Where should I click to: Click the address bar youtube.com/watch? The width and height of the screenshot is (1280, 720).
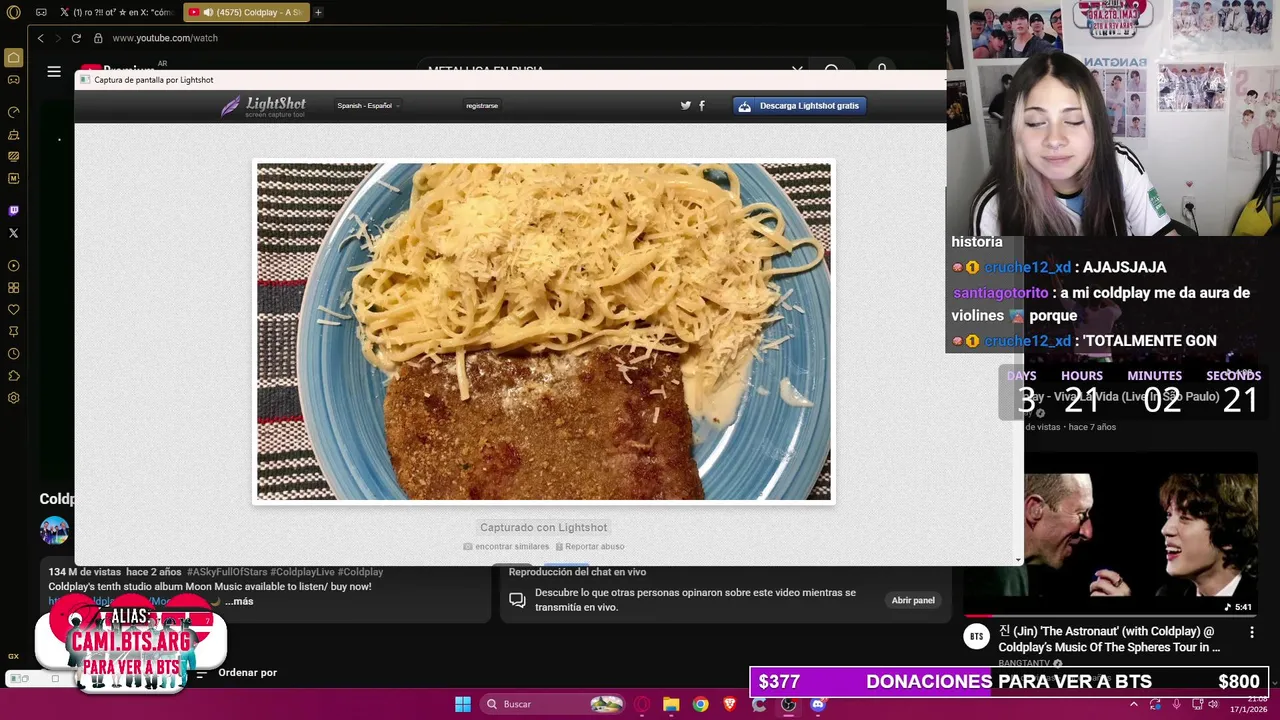[x=165, y=38]
